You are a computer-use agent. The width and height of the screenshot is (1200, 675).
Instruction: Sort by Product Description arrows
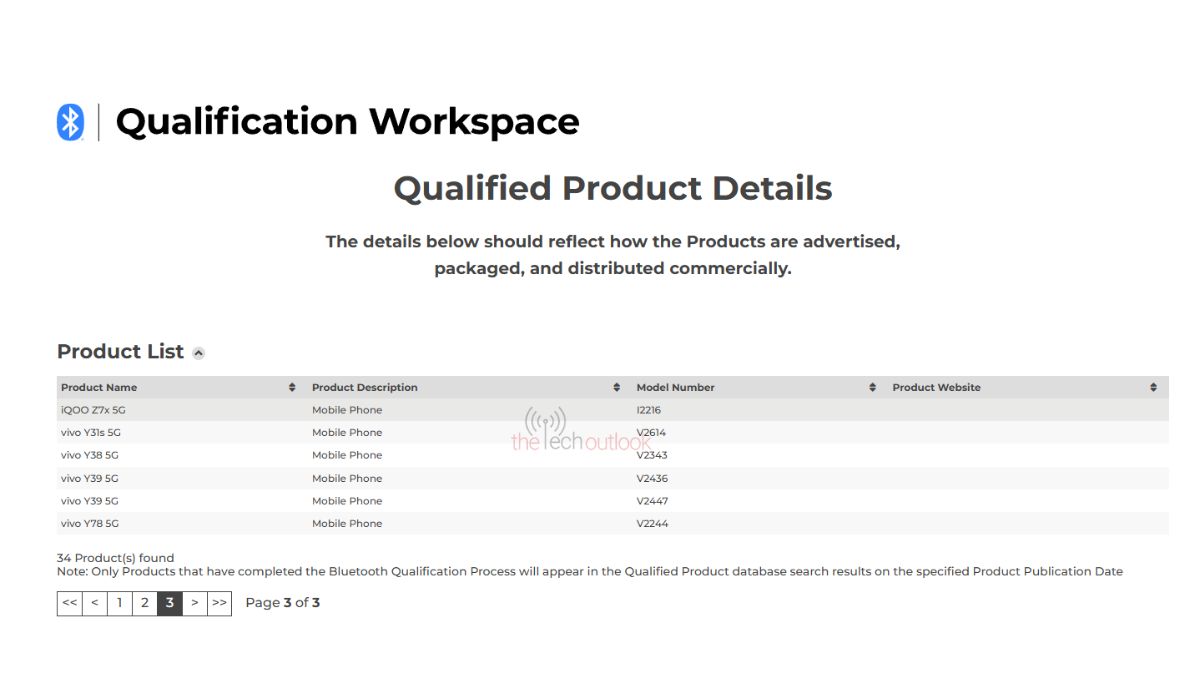coord(617,387)
